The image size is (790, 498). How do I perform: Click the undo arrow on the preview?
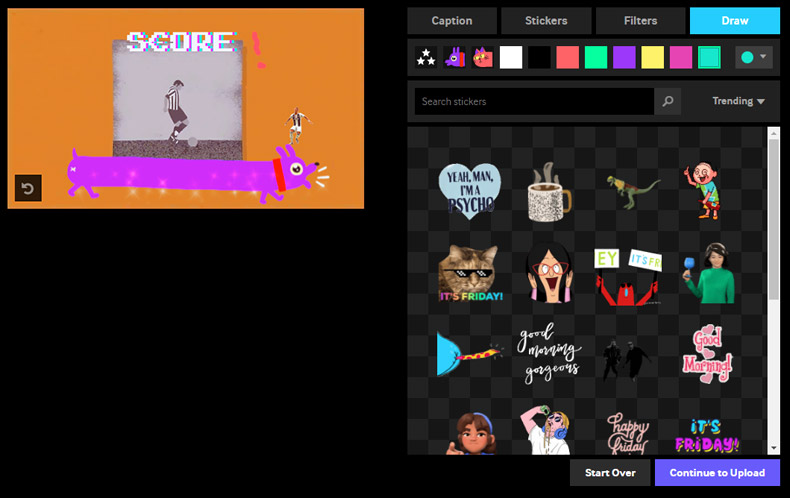point(28,188)
